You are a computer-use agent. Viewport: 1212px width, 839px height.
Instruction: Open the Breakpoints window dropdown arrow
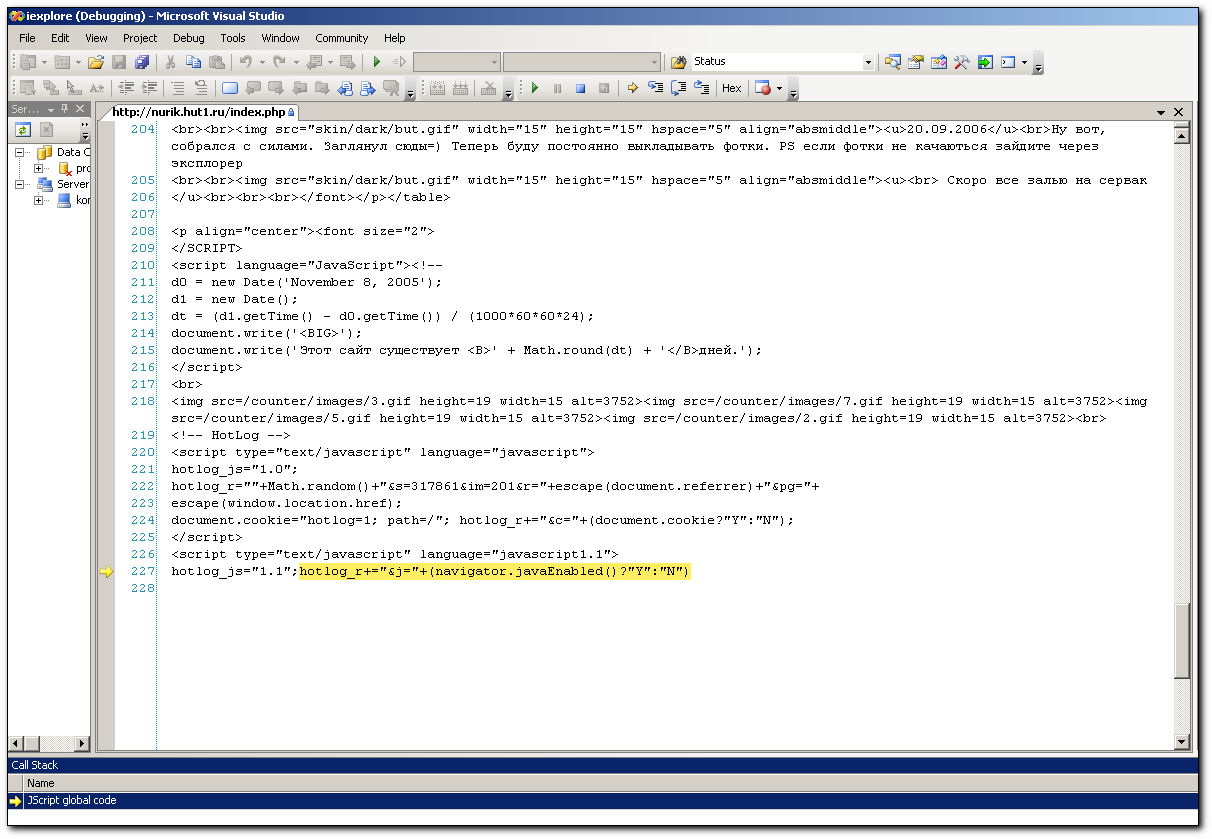pos(779,88)
